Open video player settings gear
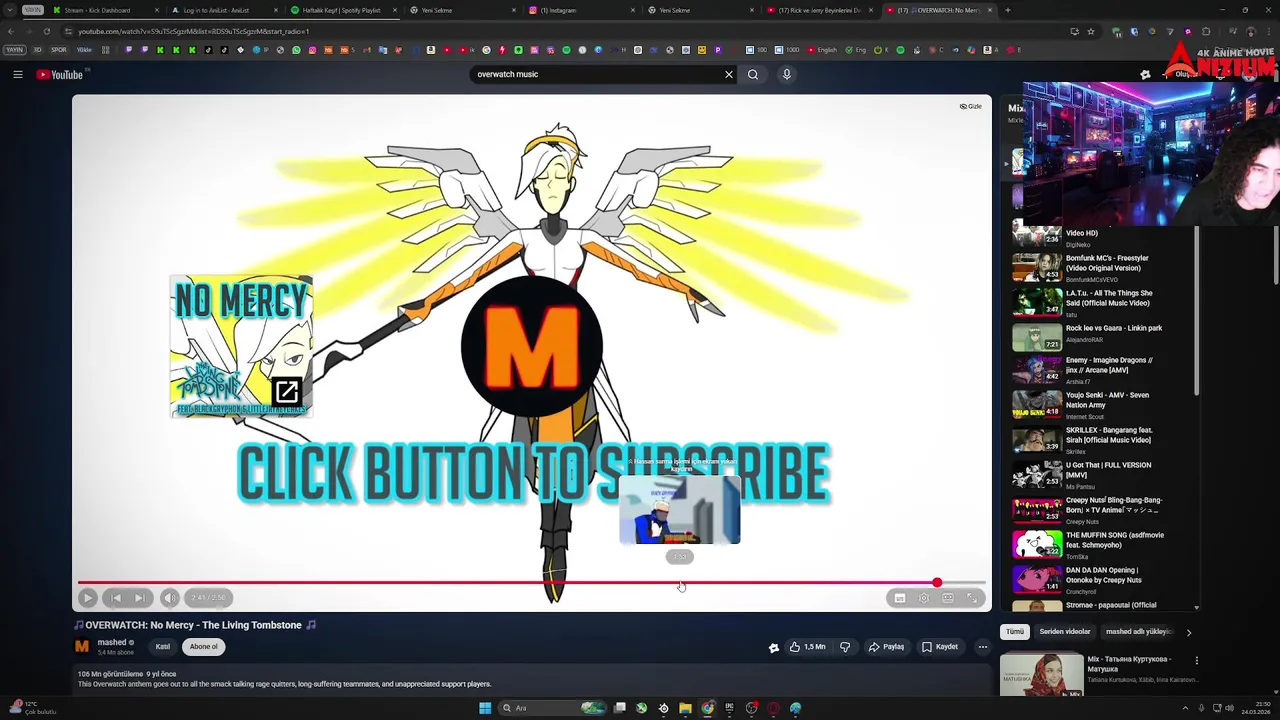The image size is (1280, 720). coord(924,598)
